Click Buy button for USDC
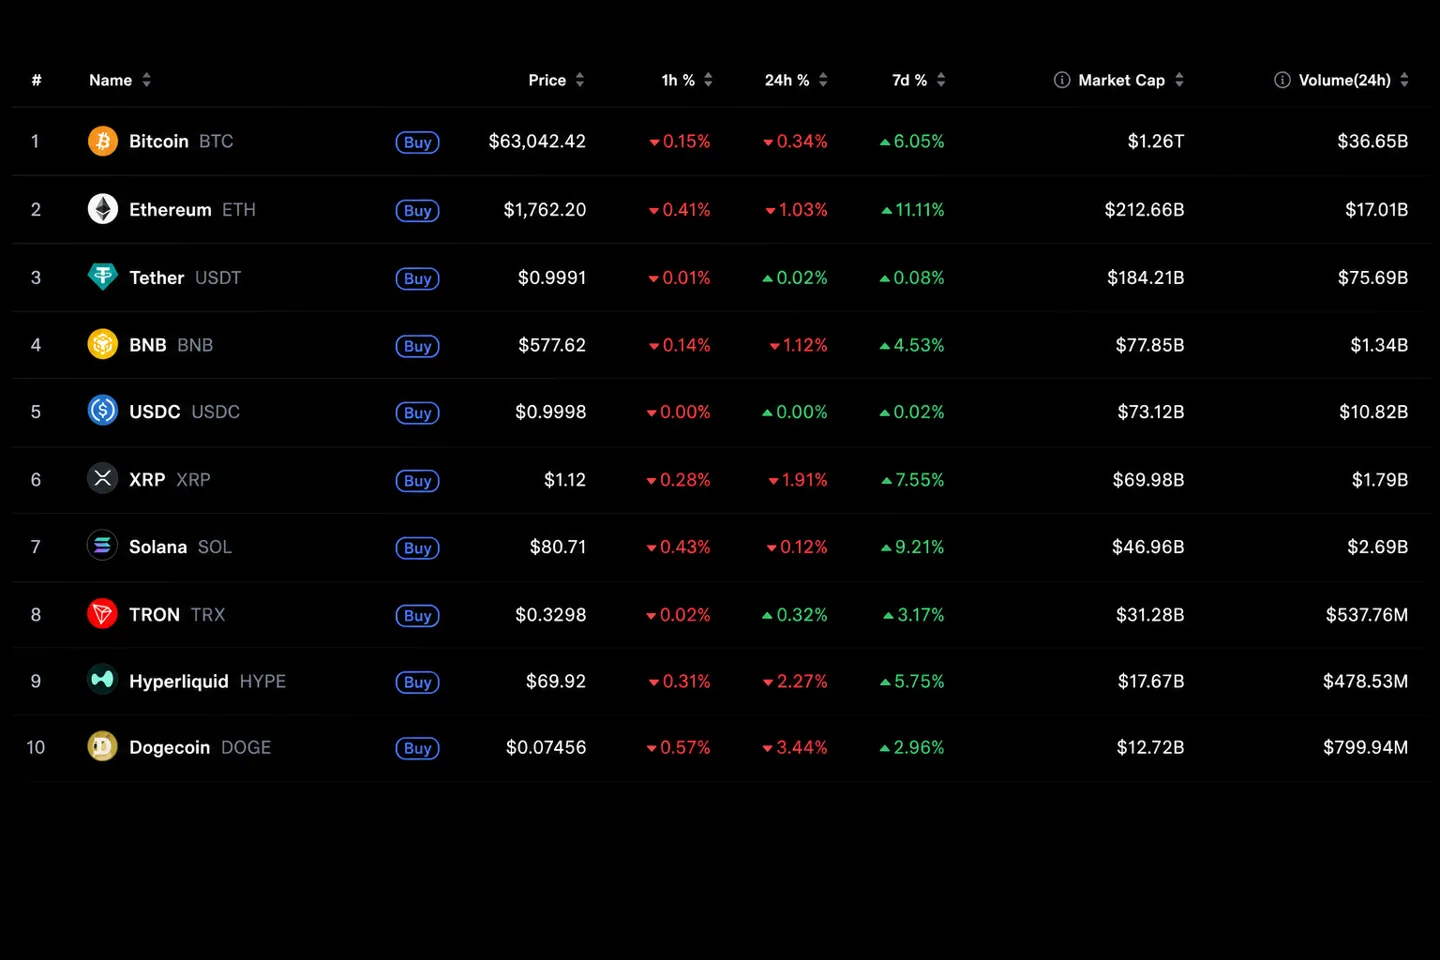This screenshot has height=960, width=1440. tap(418, 413)
